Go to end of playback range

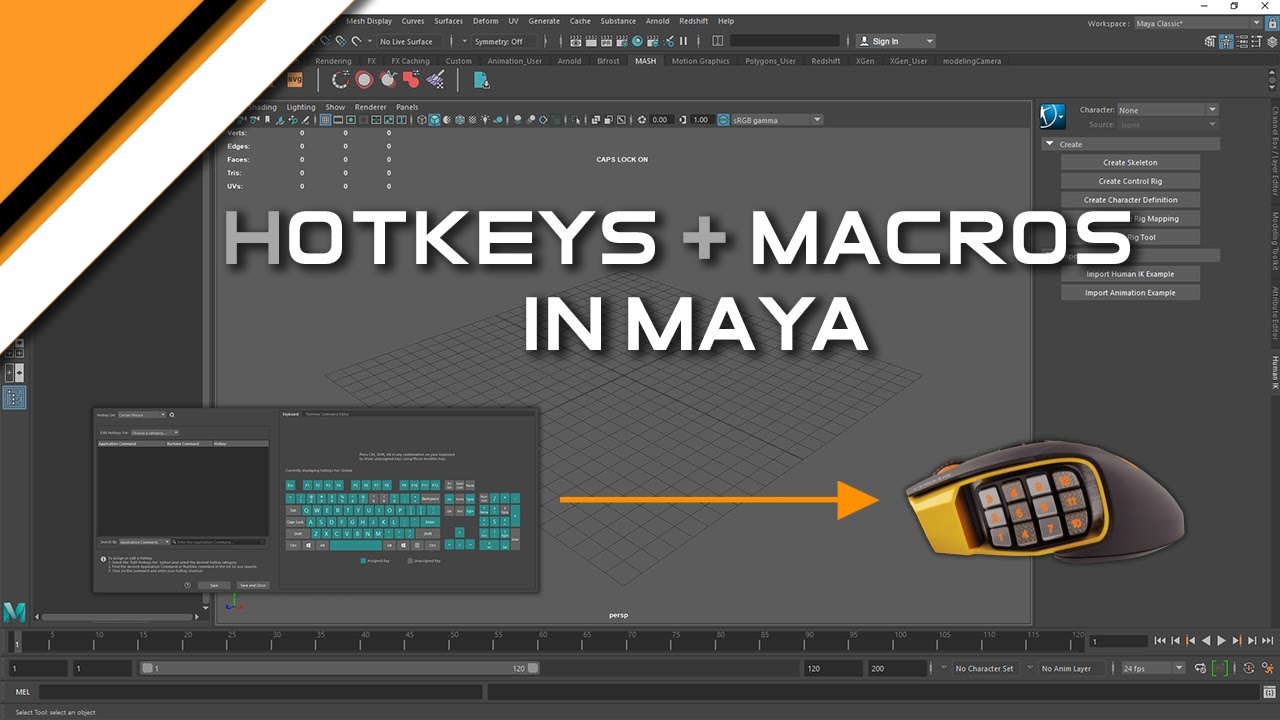click(1268, 641)
